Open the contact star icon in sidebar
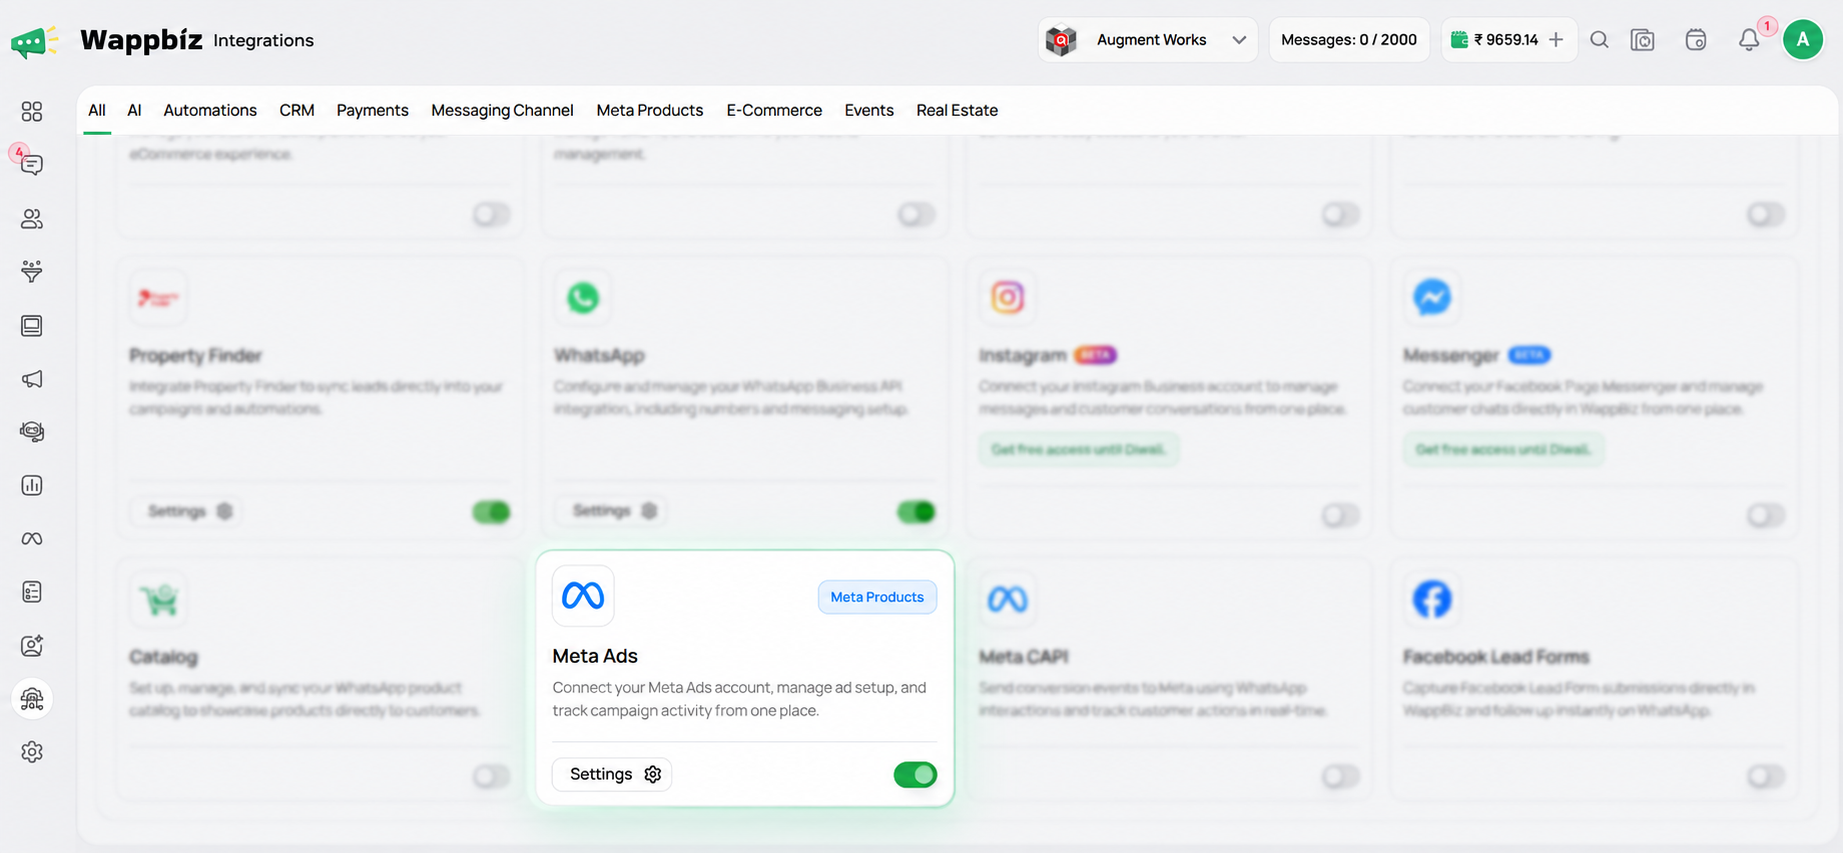The height and width of the screenshot is (853, 1843). [x=32, y=645]
